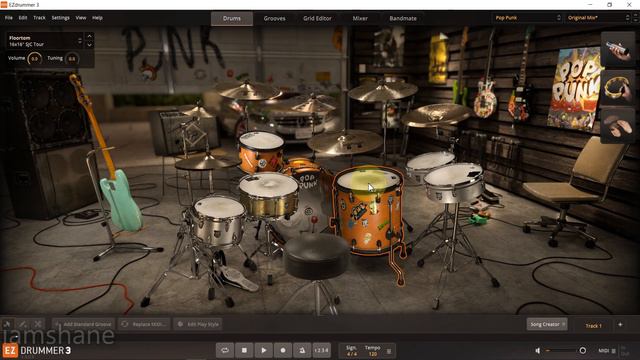Hit the ride cymbal near center

[x=345, y=142]
